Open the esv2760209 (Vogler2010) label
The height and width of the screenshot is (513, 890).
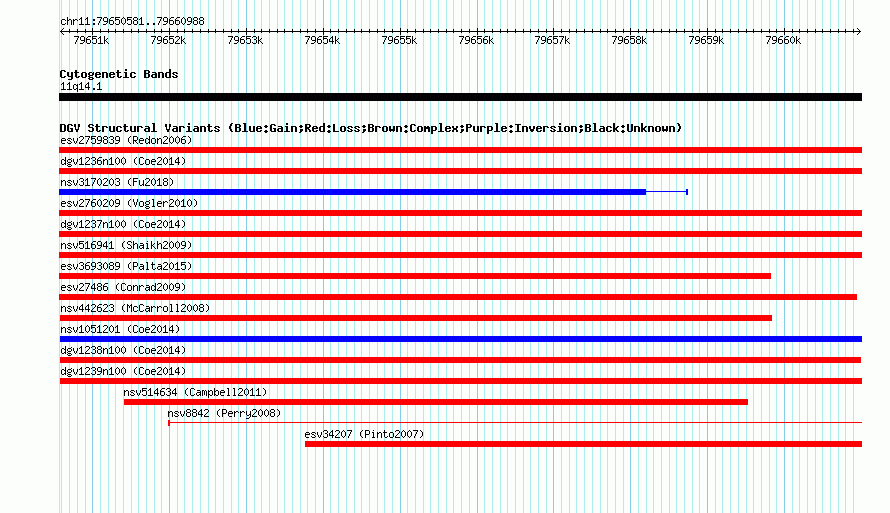129,203
